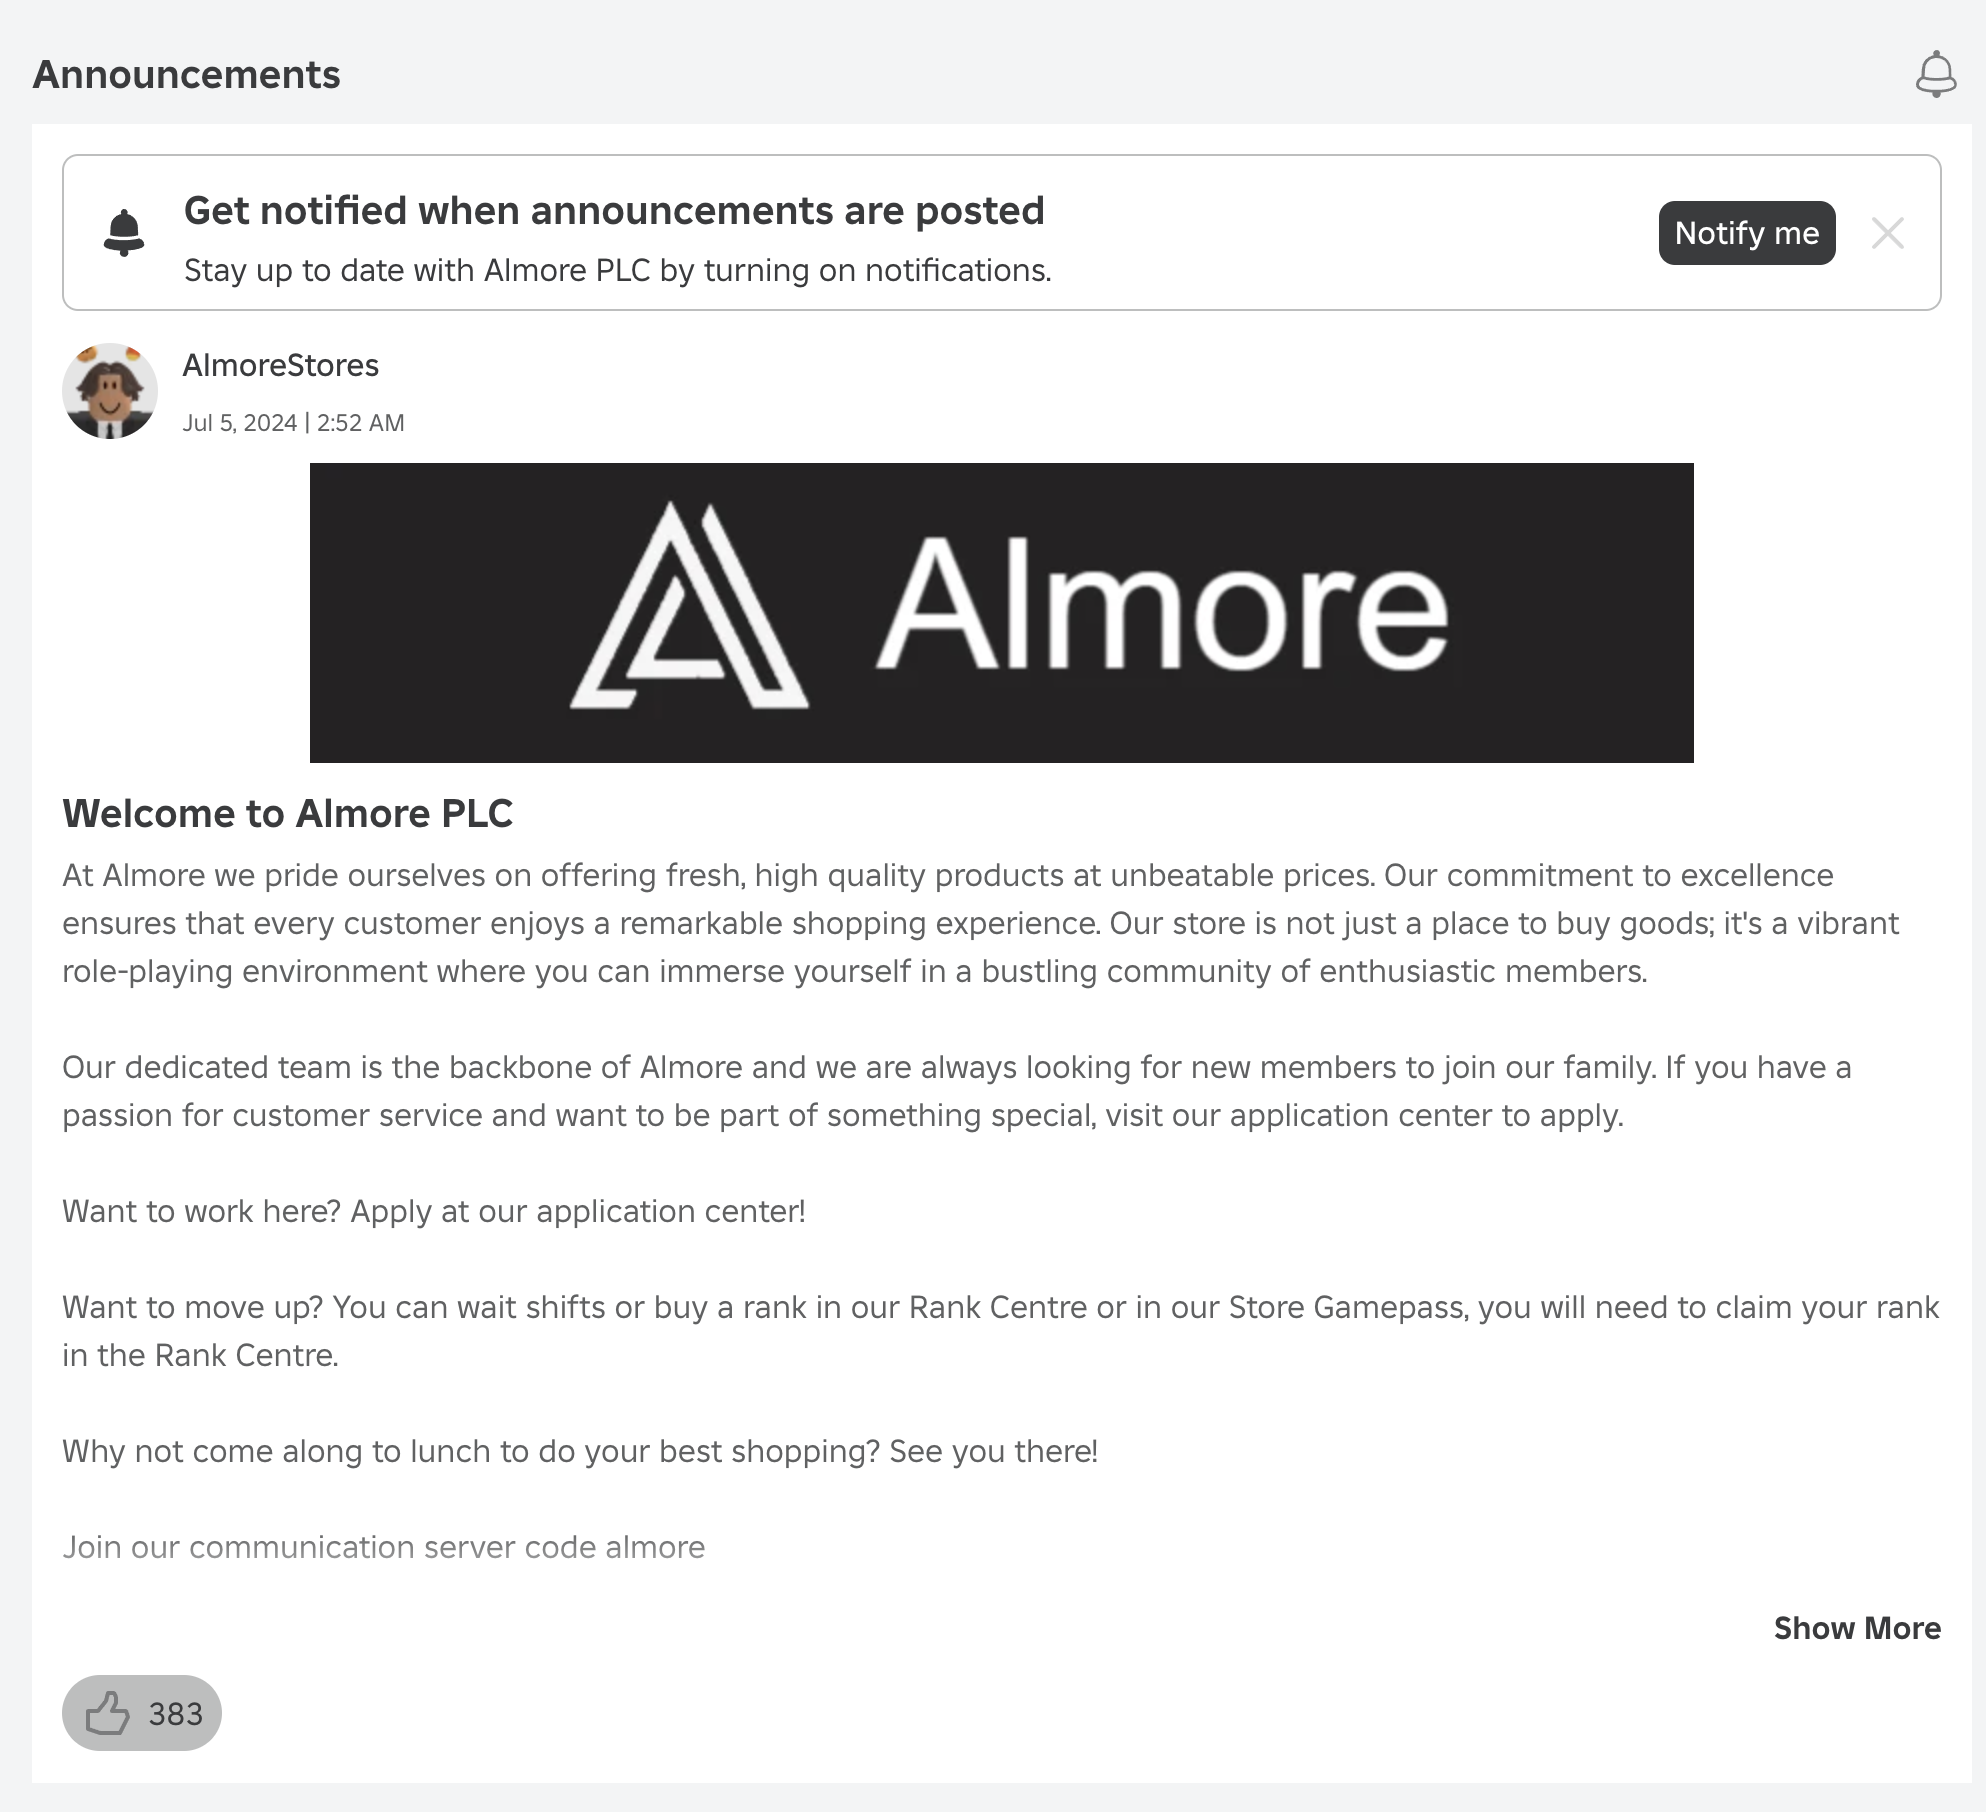1986x1812 pixels.
Task: Click the 383 like count
Action: 175,1714
